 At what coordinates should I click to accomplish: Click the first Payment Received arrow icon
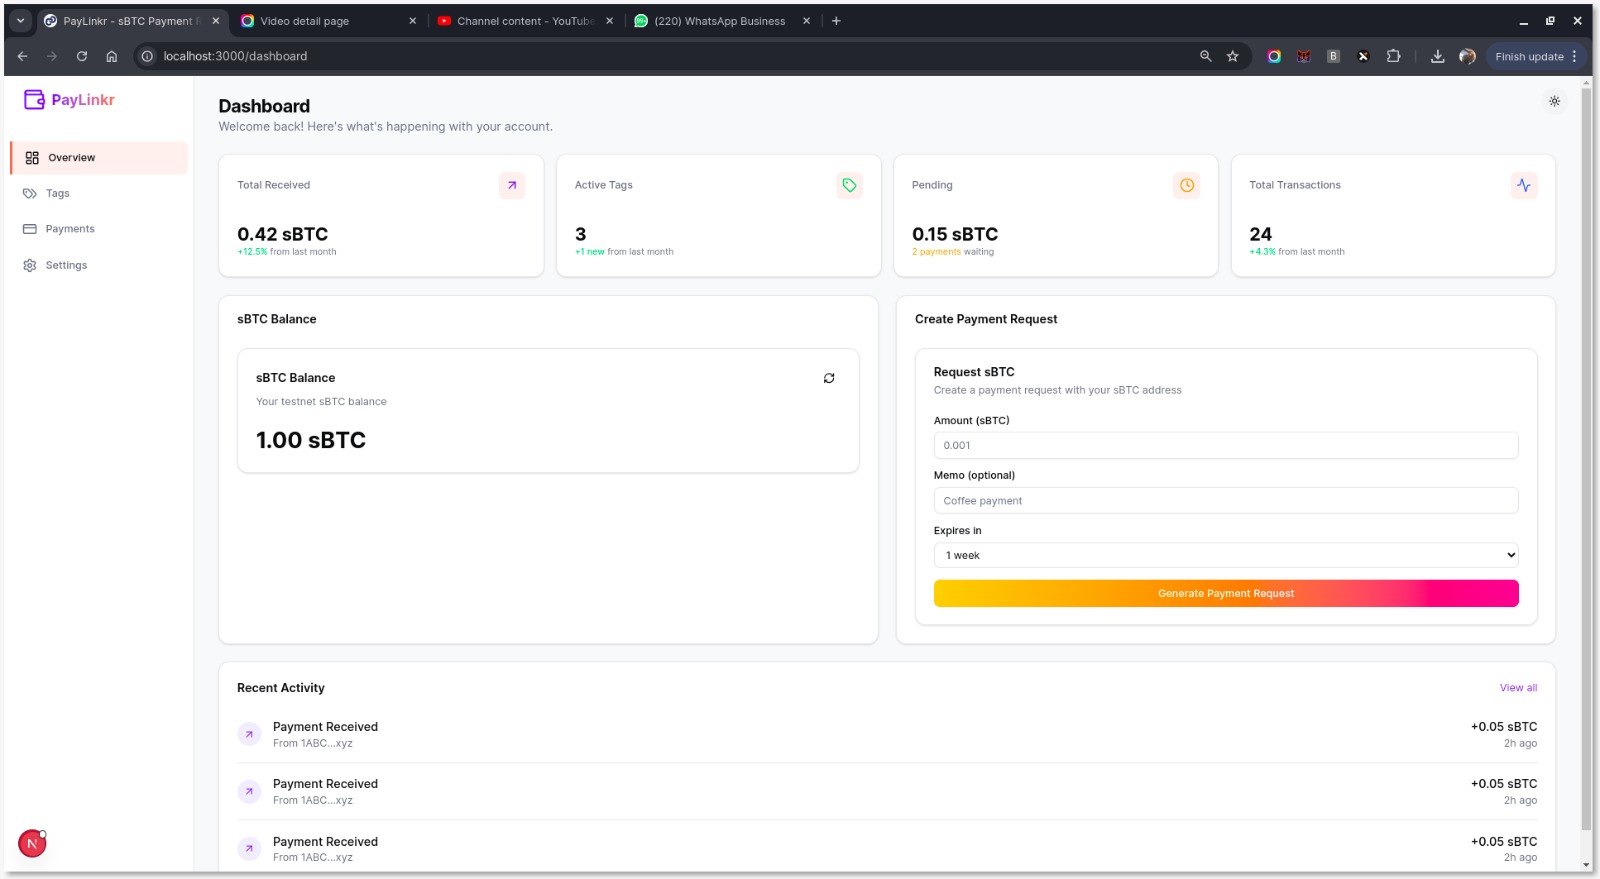point(249,734)
